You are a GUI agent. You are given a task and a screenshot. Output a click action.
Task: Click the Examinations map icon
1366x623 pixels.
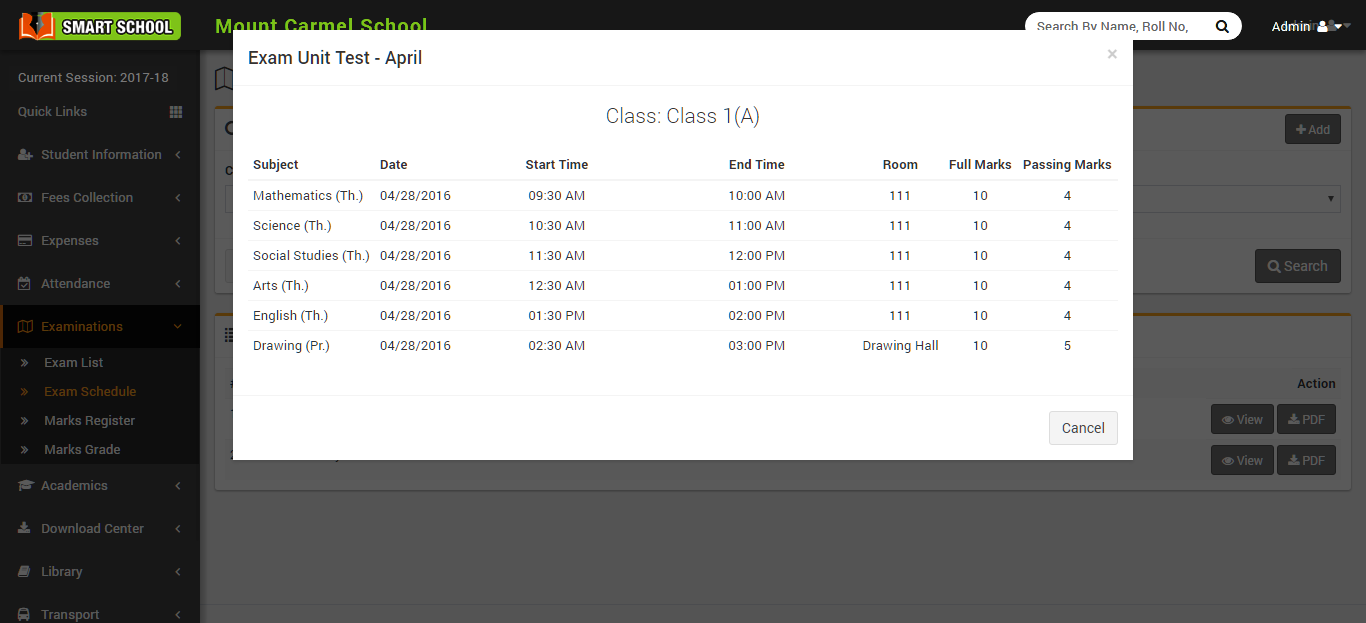coord(25,327)
